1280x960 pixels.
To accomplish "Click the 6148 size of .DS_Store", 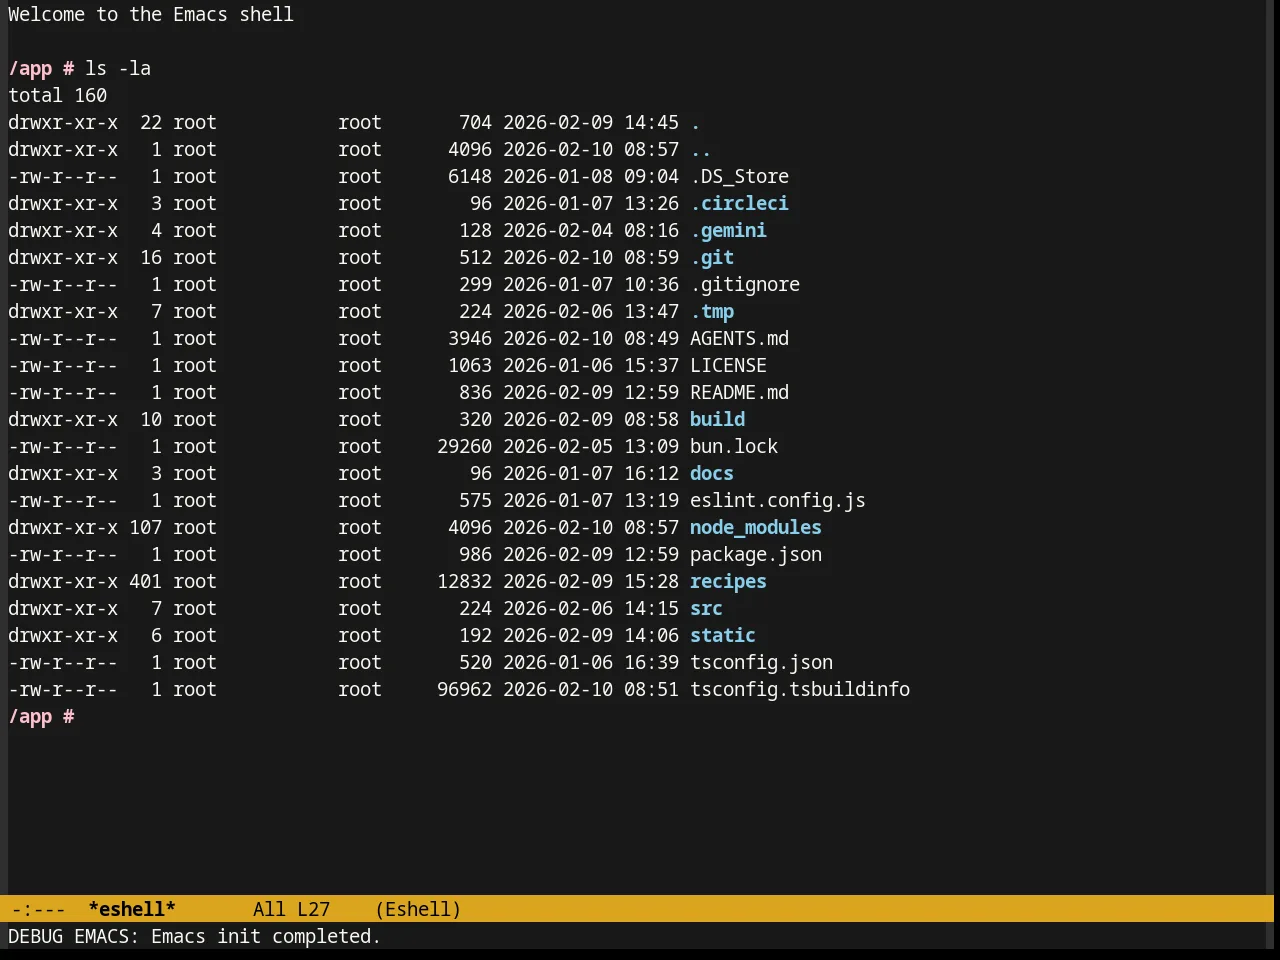I will point(470,176).
